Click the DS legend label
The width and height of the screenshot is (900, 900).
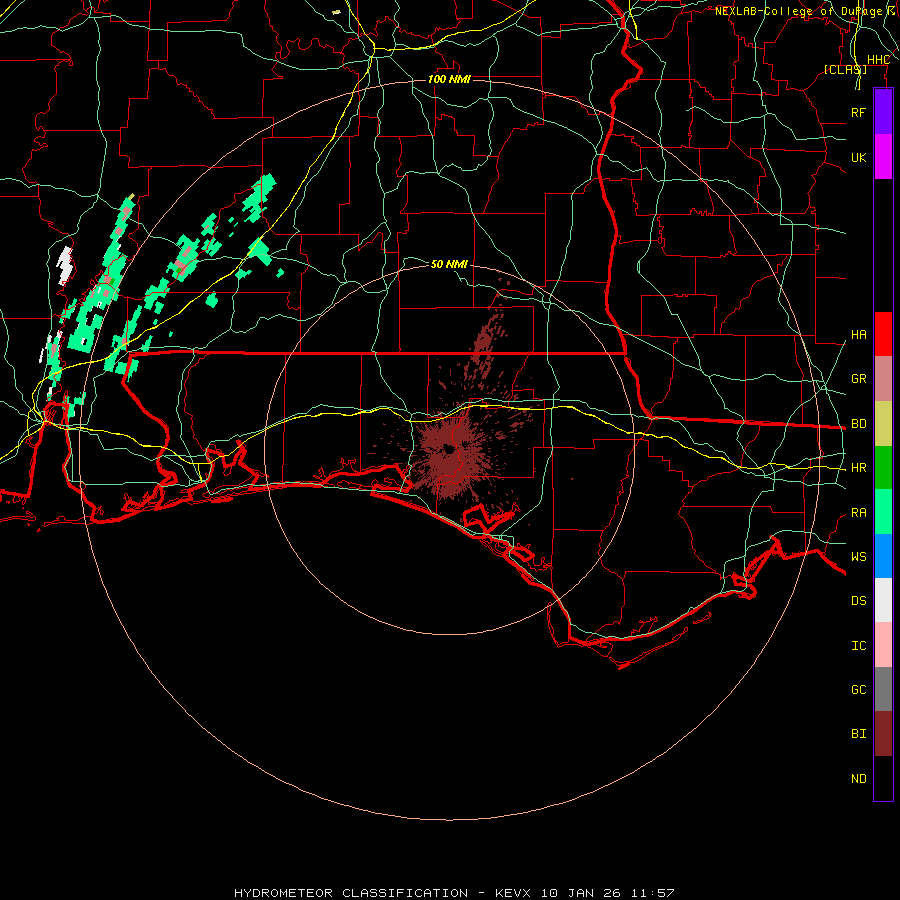pos(858,601)
